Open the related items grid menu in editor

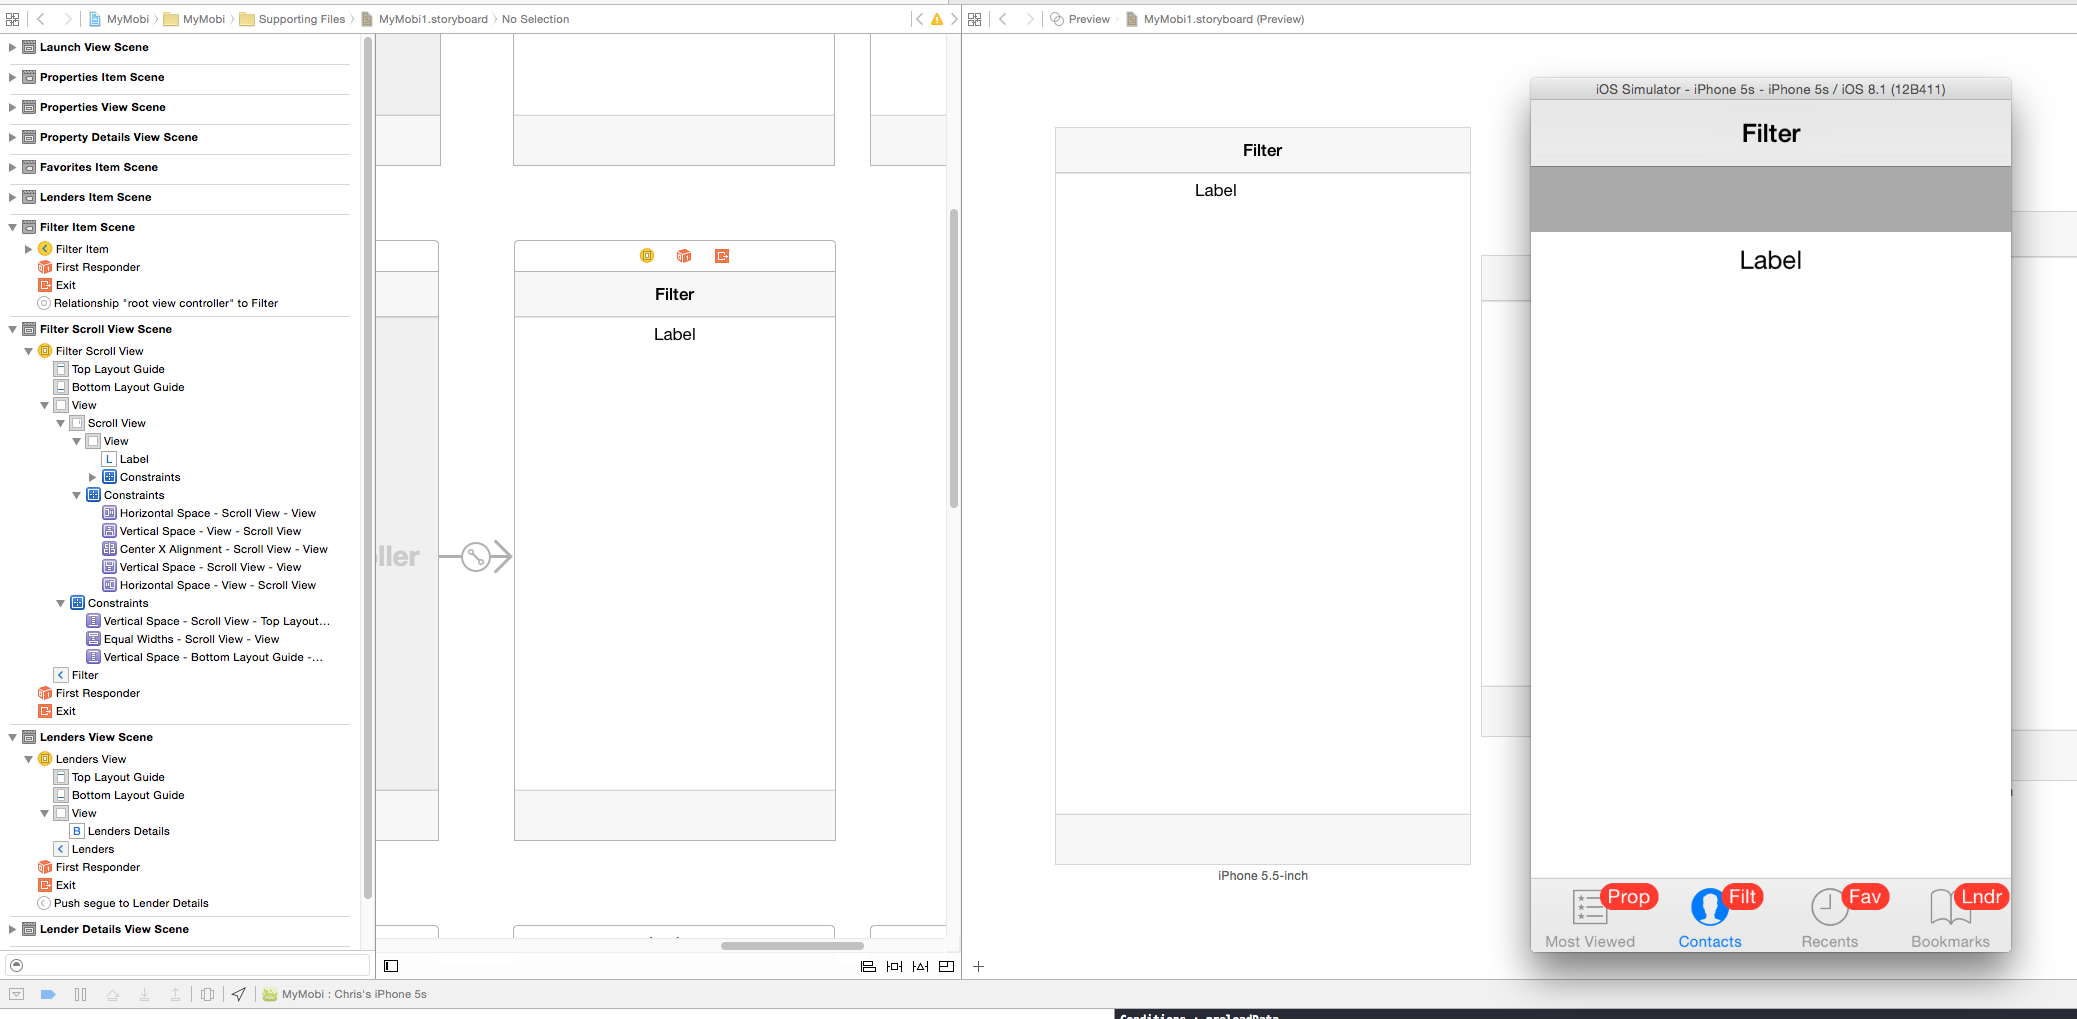(12, 19)
